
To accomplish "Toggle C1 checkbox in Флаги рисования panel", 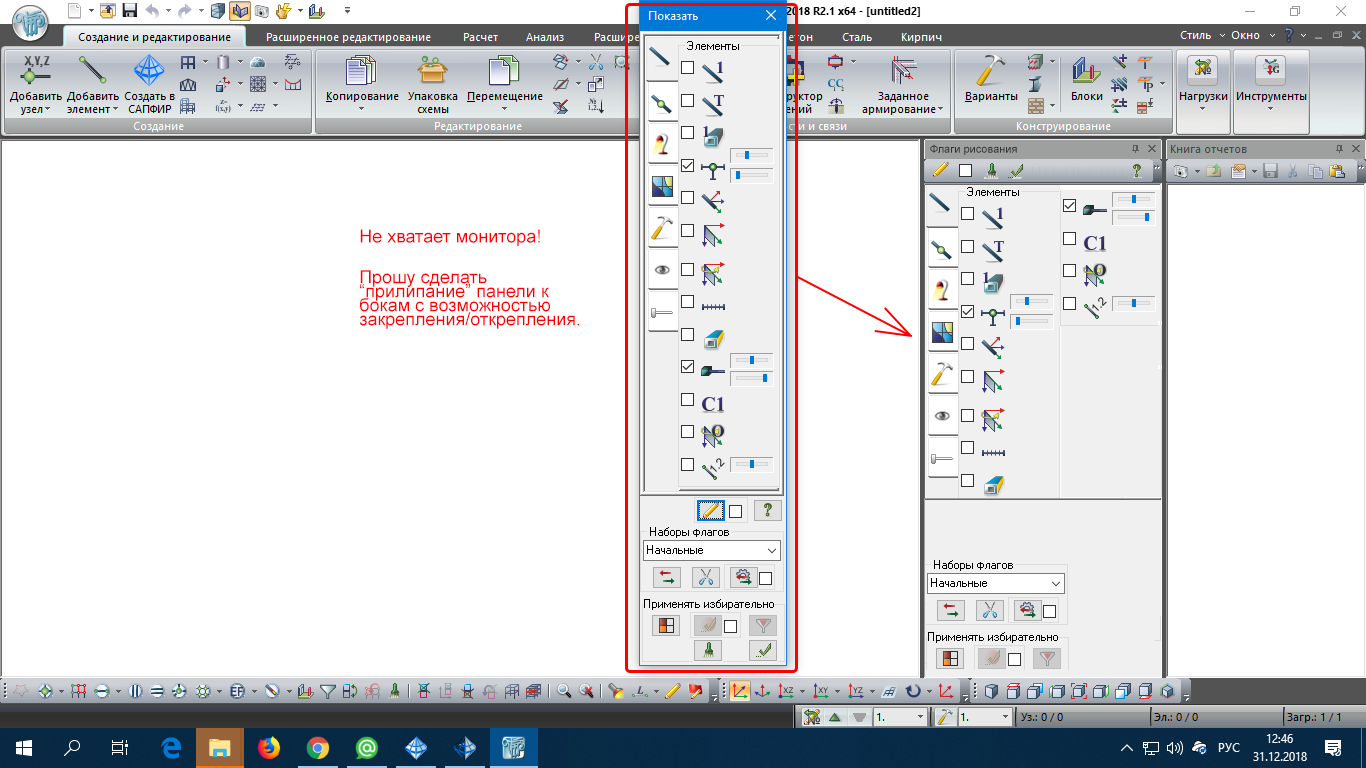I will (1069, 240).
